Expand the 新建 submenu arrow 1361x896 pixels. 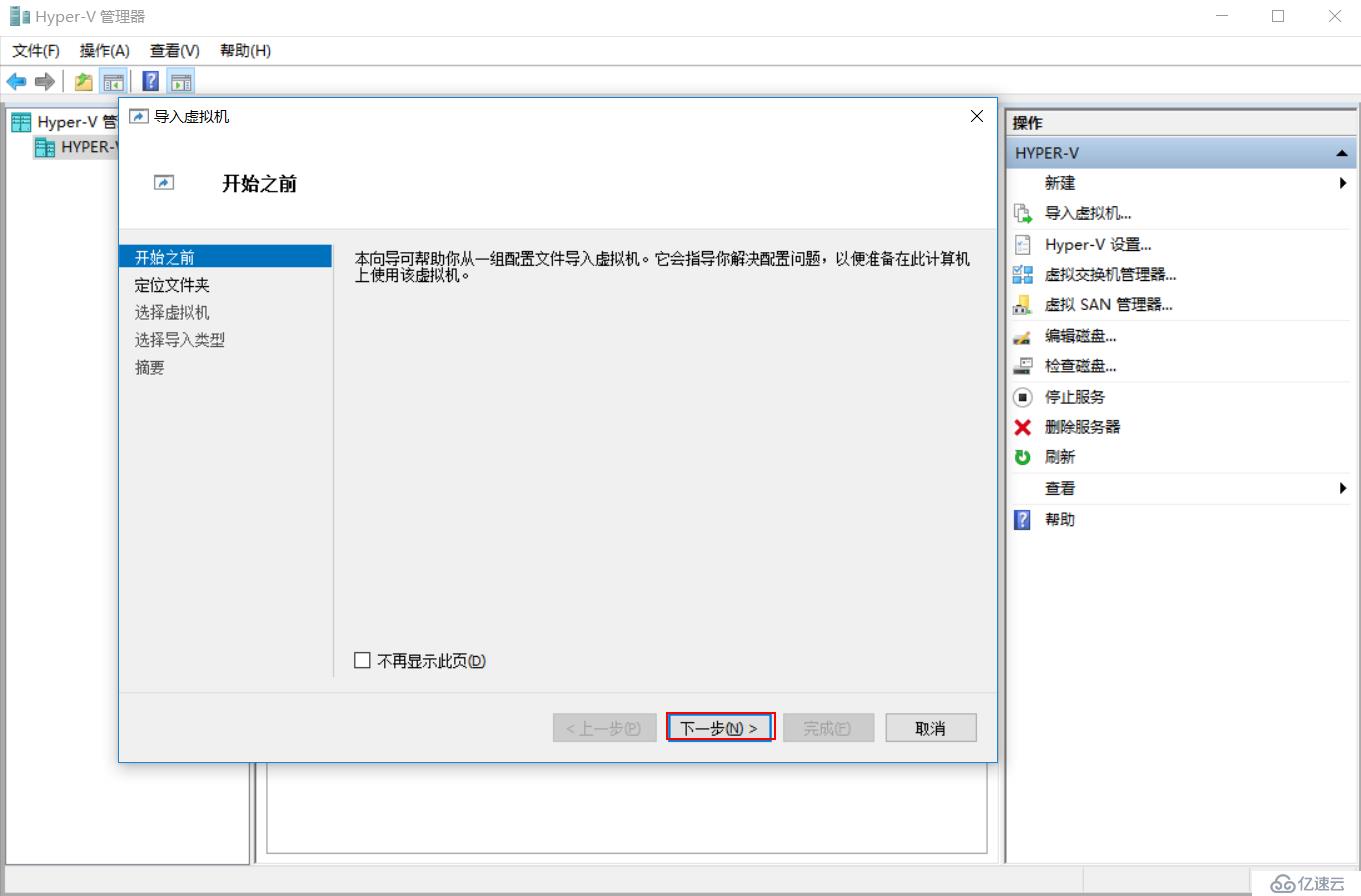pyautogui.click(x=1343, y=183)
